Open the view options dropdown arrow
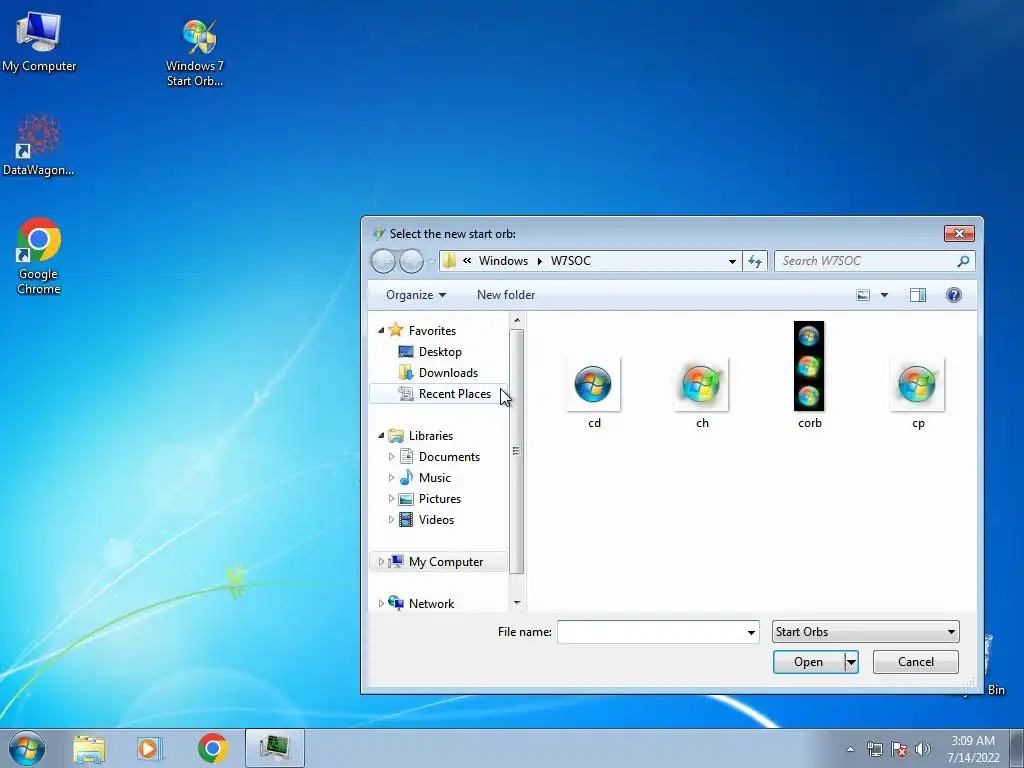 pos(884,295)
